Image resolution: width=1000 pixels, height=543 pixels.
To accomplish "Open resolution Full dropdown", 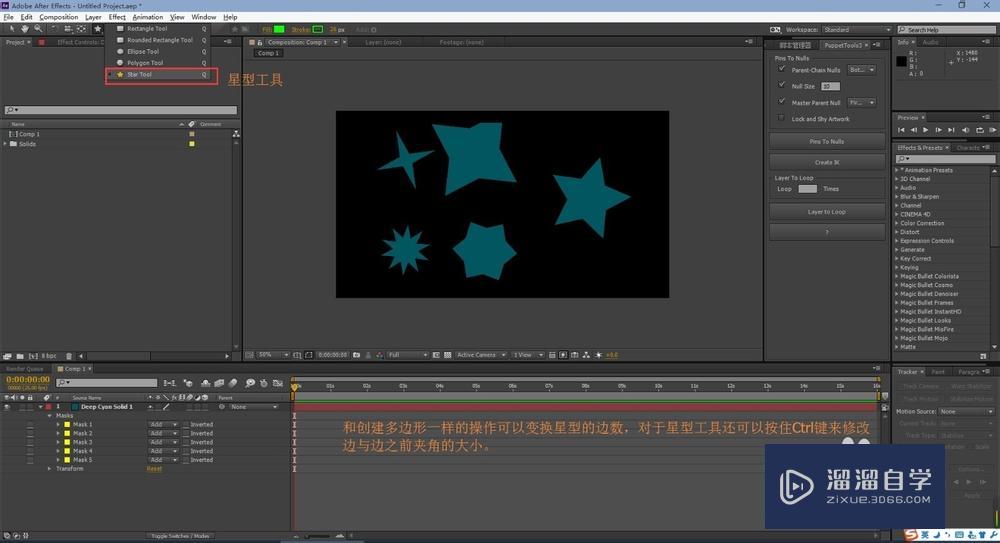I will 407,355.
